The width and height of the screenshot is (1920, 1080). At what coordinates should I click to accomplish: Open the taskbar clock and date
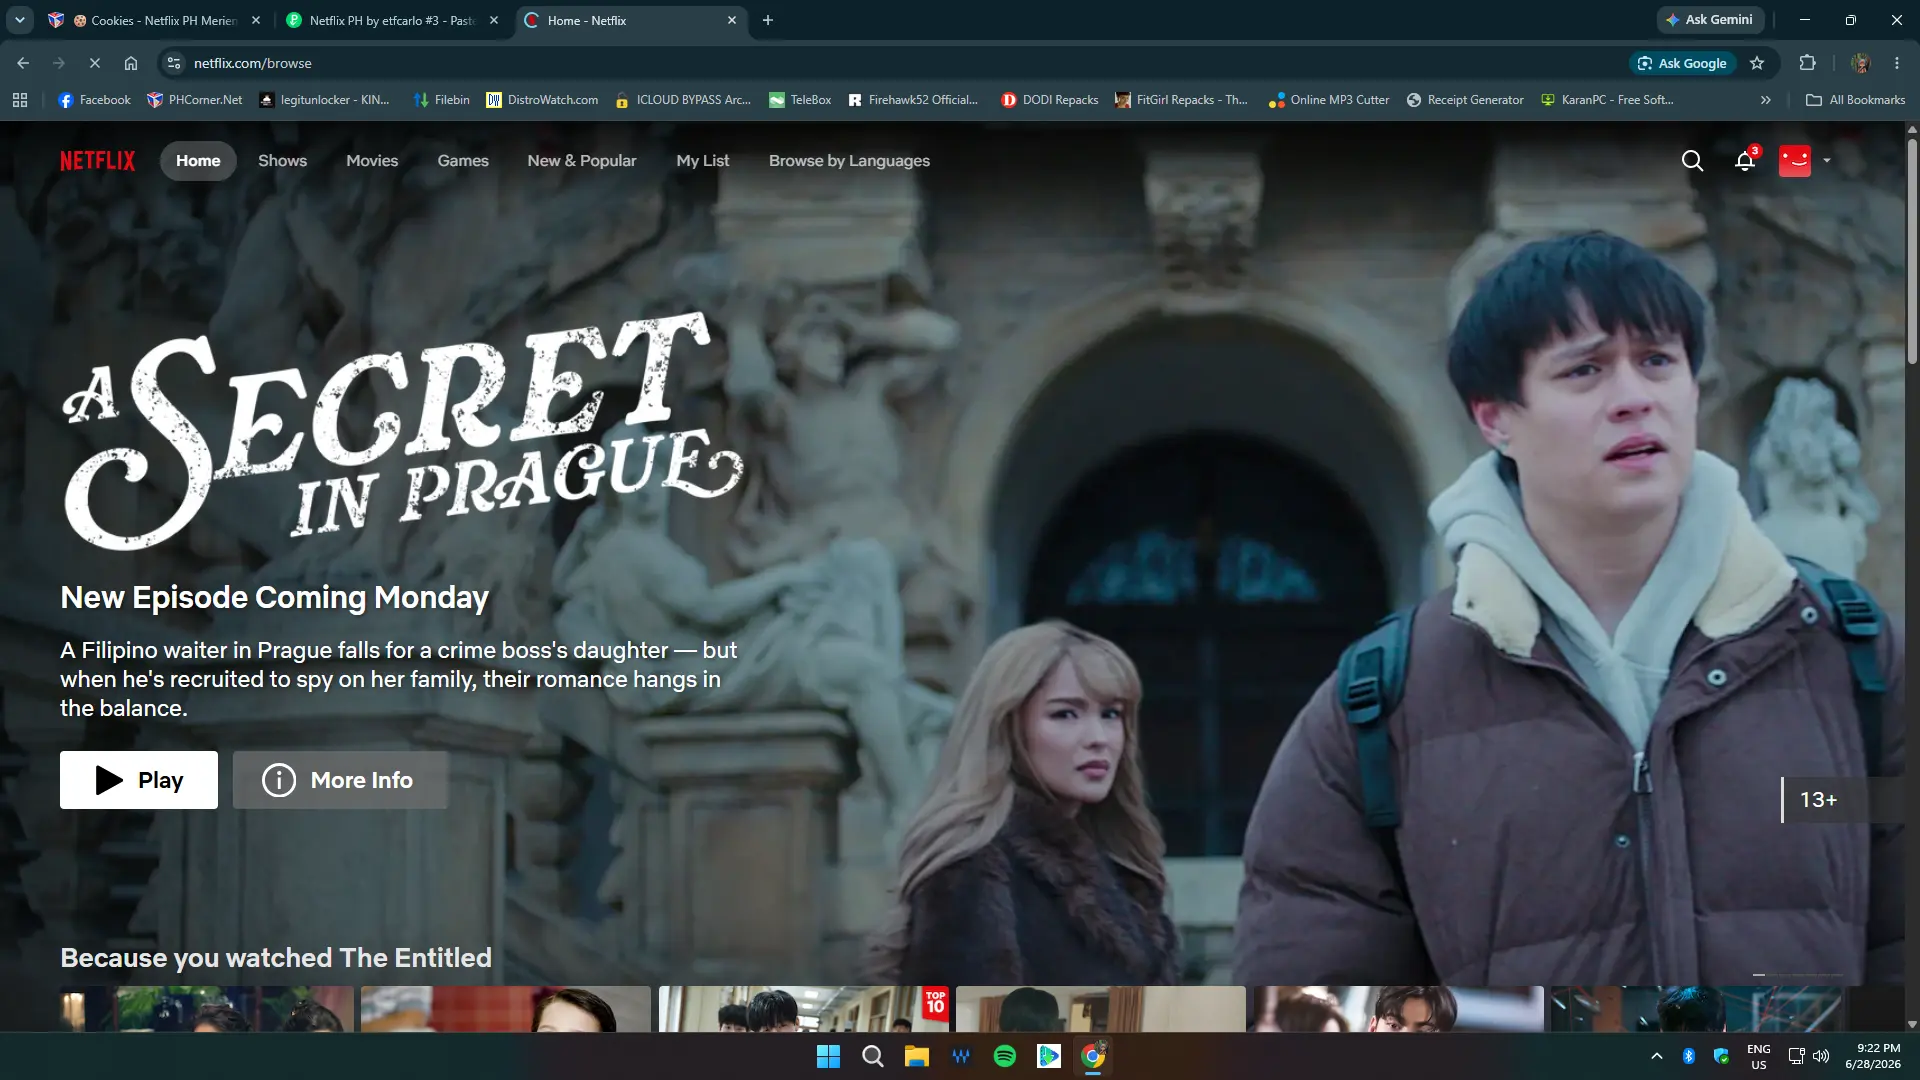pyautogui.click(x=1872, y=1056)
